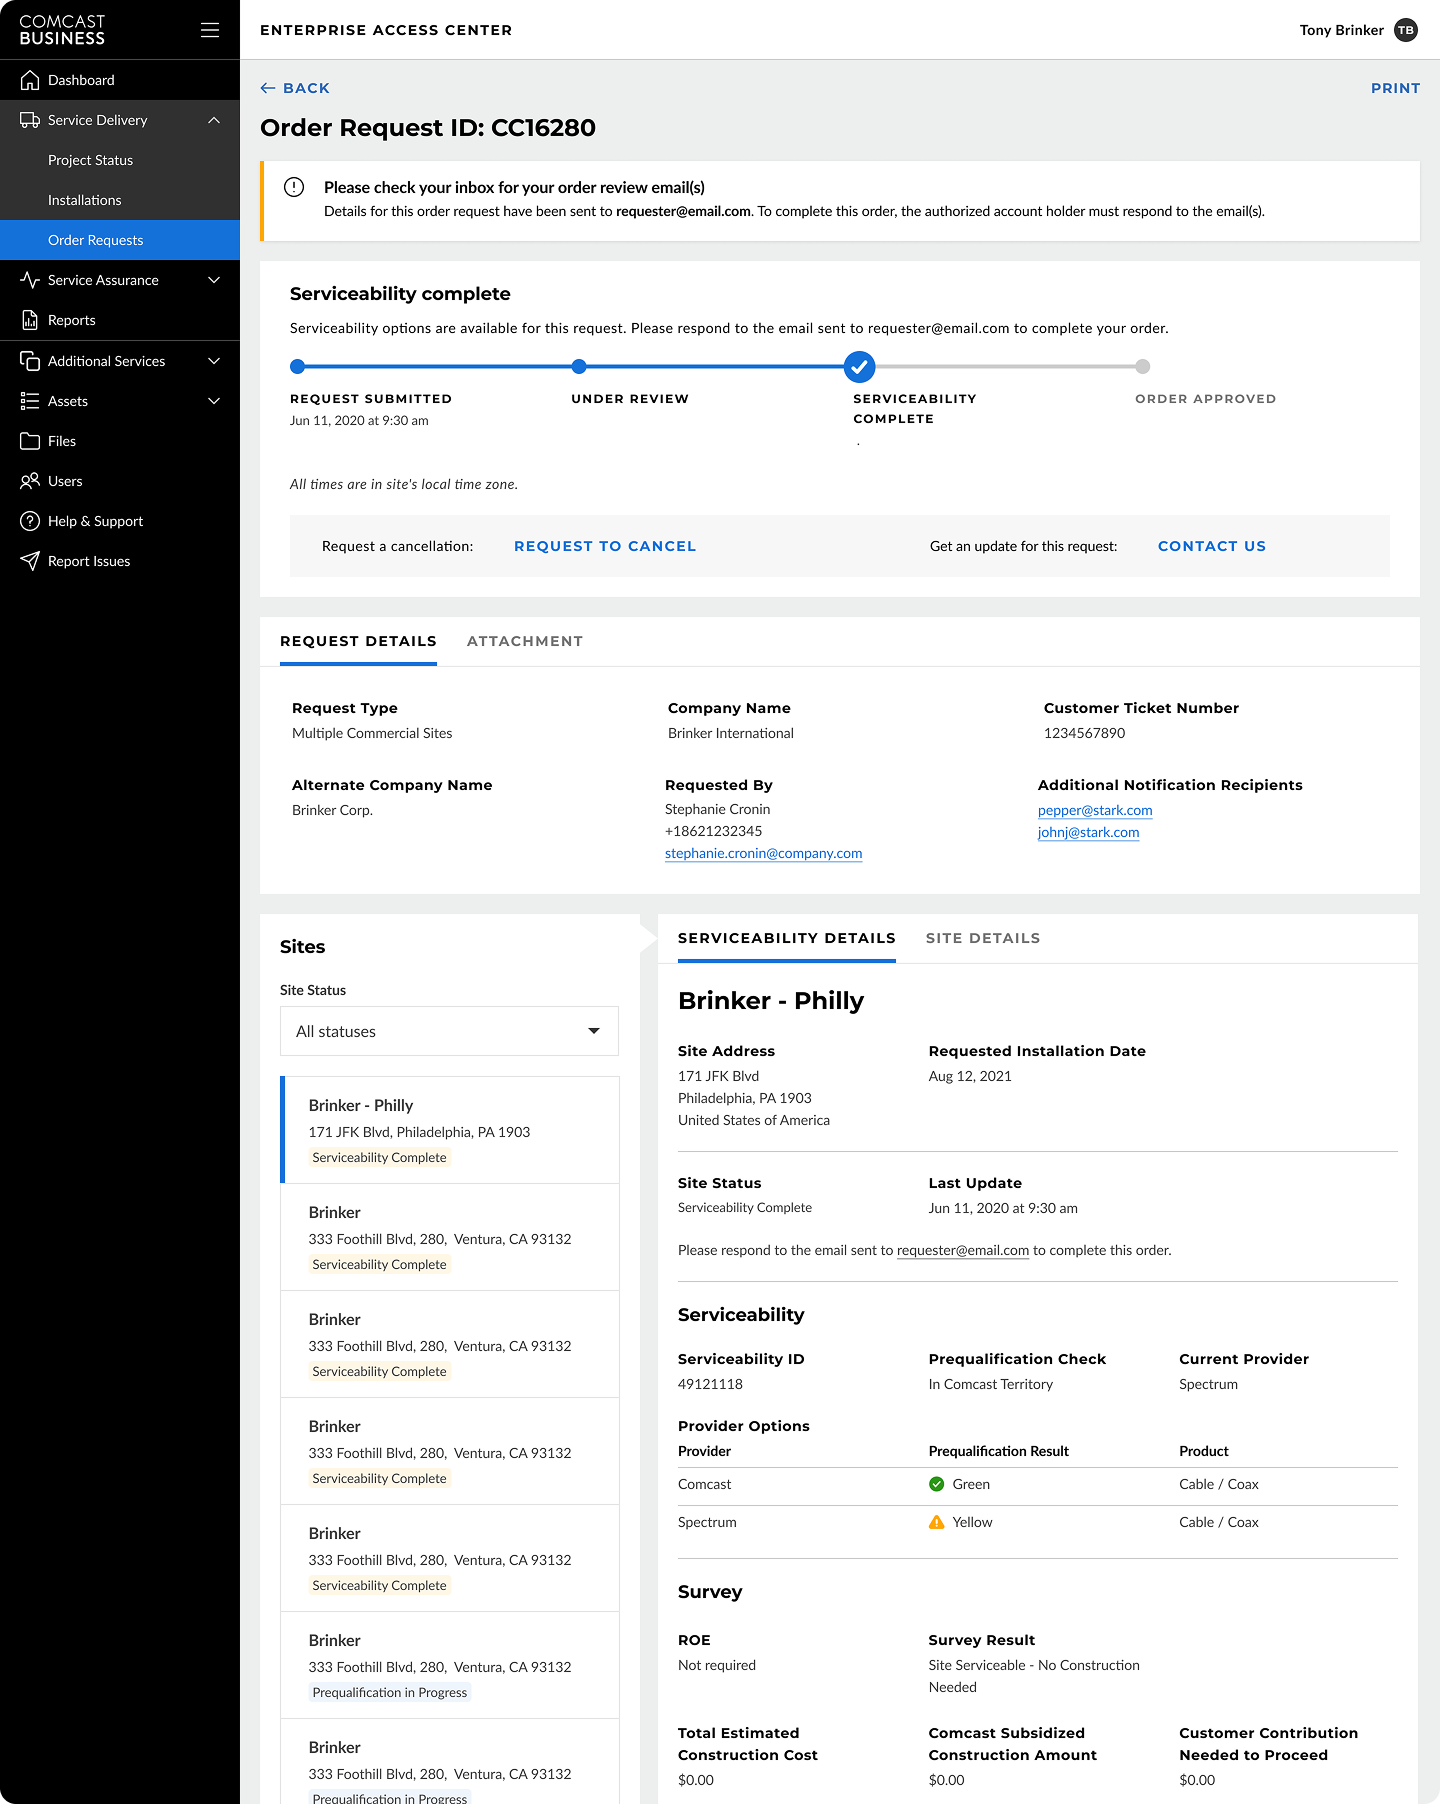The width and height of the screenshot is (1440, 1804).
Task: Click the BACK link text
Action: 306,88
